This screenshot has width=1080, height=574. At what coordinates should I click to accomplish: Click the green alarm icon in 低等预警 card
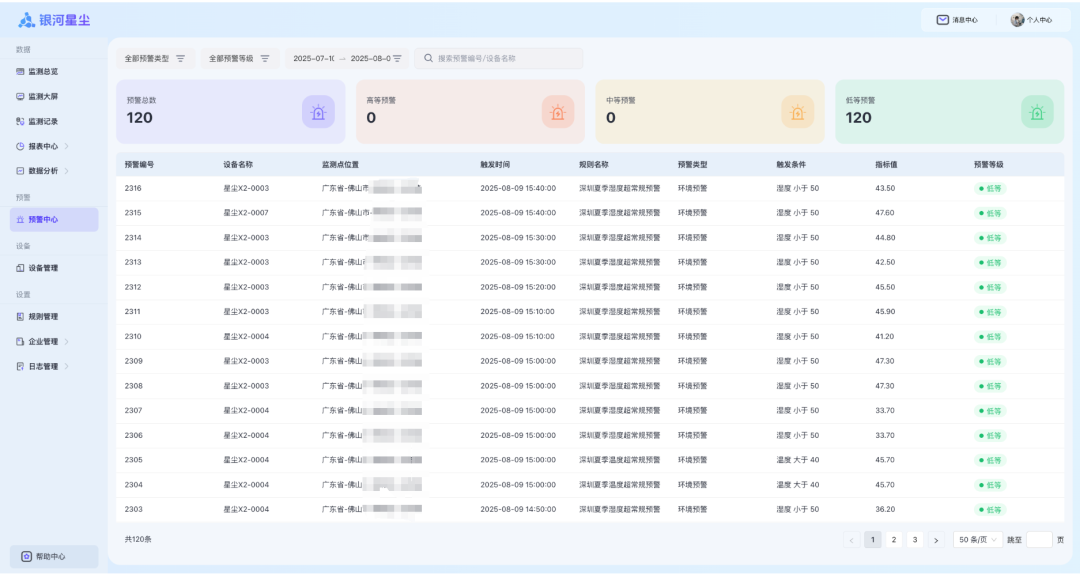pos(1037,112)
